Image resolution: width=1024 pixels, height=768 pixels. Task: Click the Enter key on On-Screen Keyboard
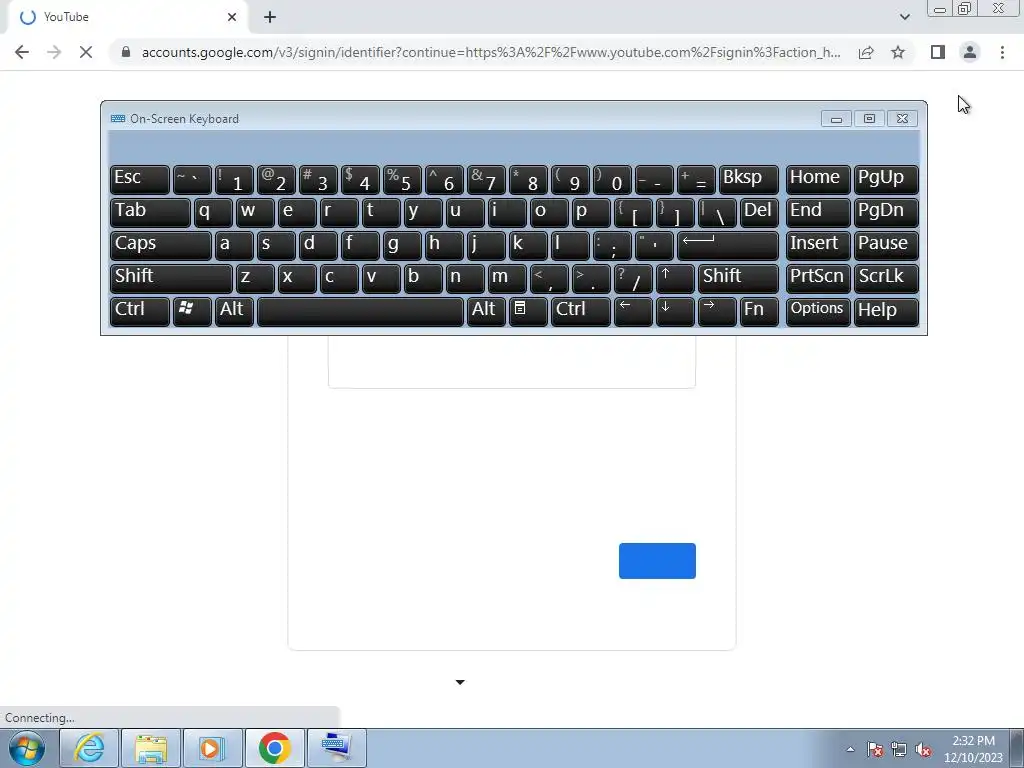[728, 245]
